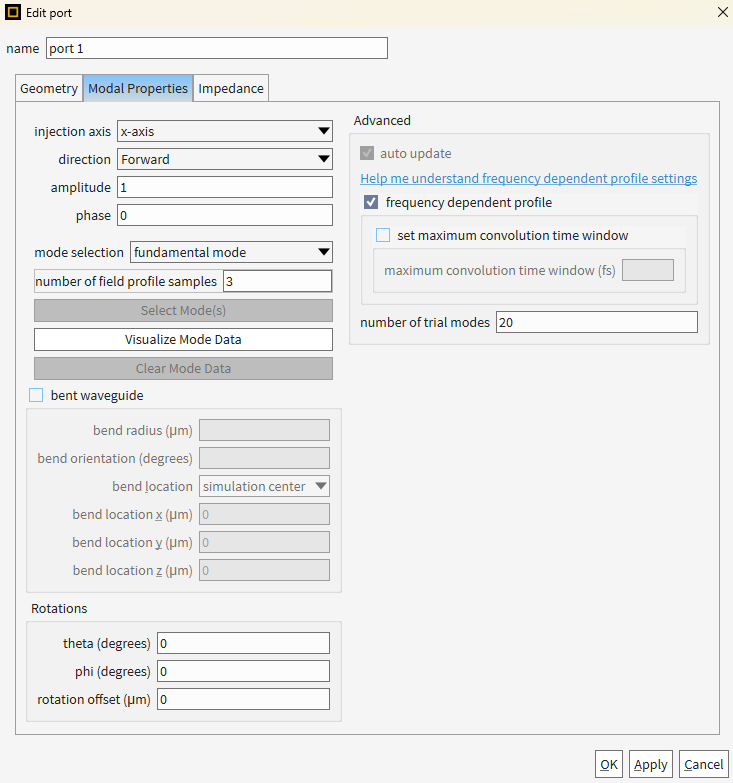Confirm with the OK button
Screen dimensions: 733x783
(609, 764)
